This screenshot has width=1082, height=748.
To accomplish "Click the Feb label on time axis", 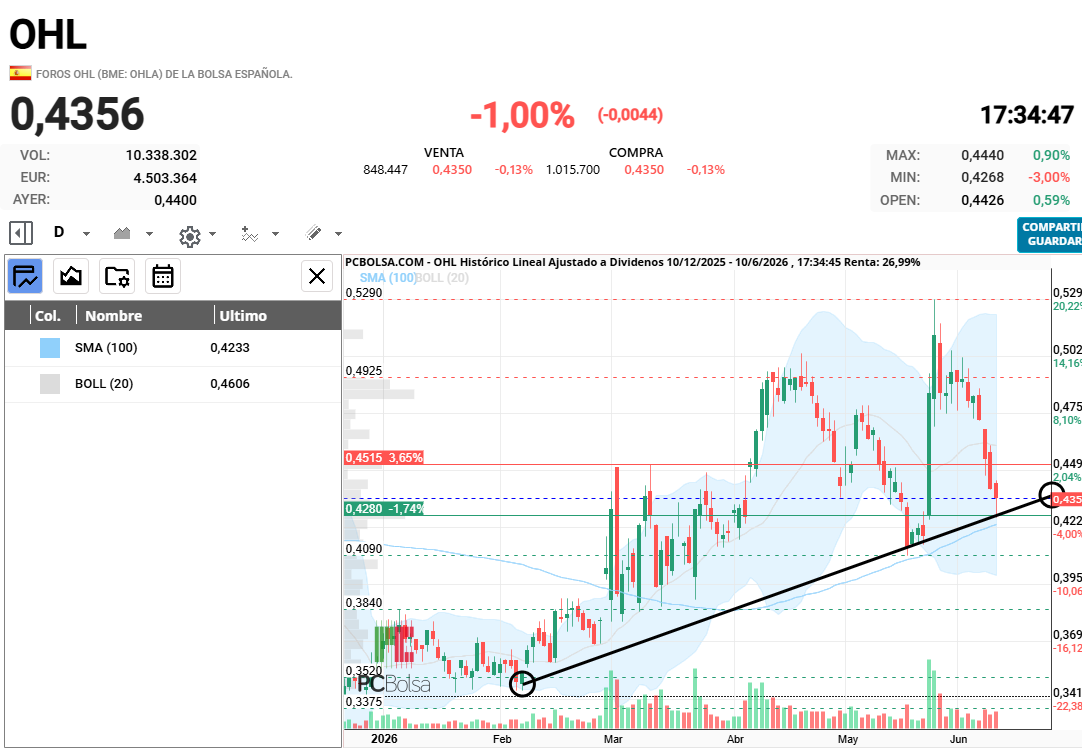I will coord(502,739).
